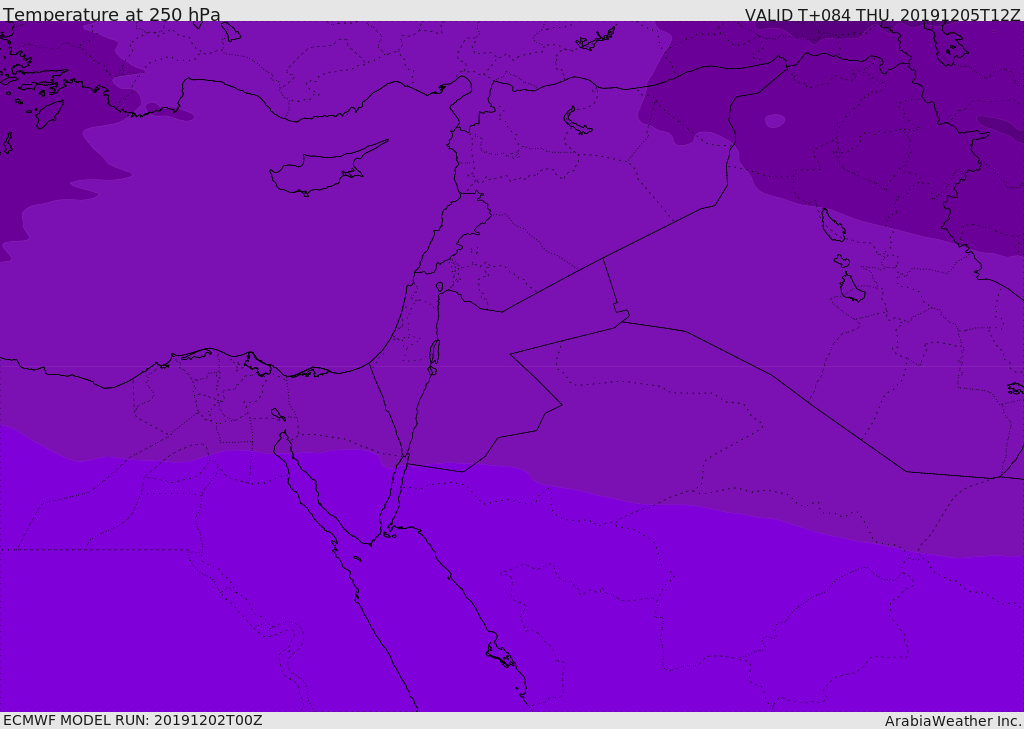Click the 'ArabiaWeather Inc' credit text

[x=952, y=721]
